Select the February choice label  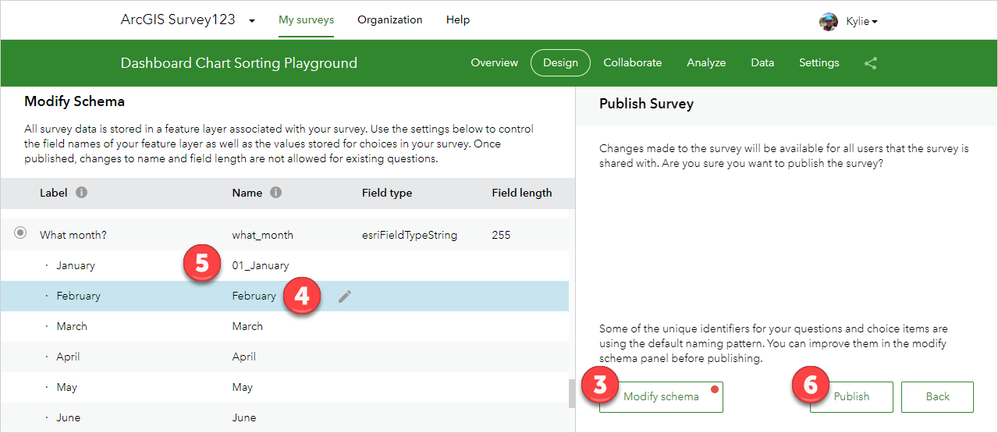[78, 296]
